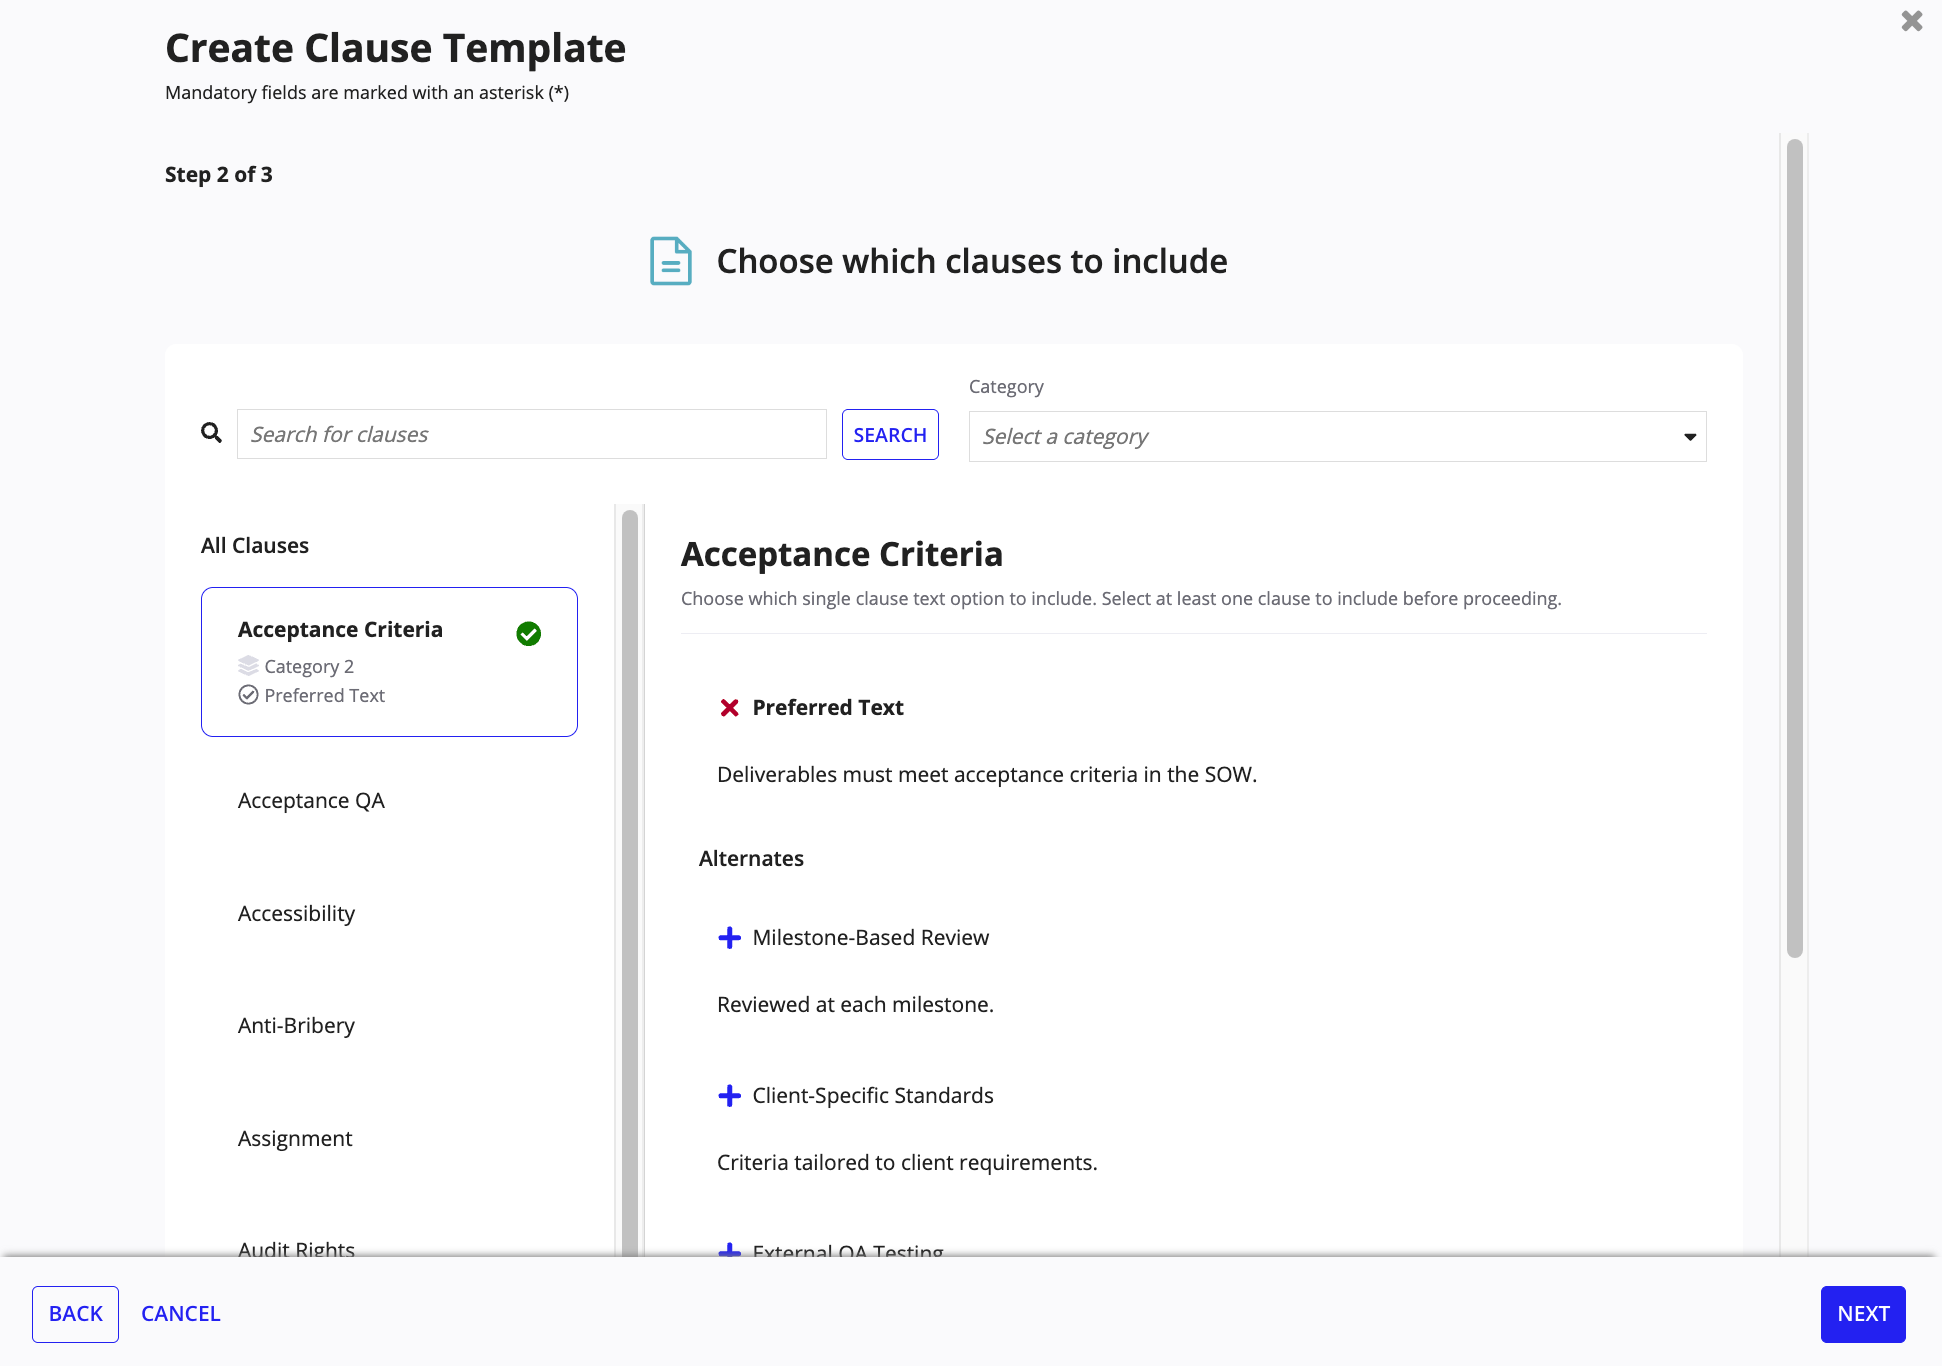Select the Accessibility clause
Image resolution: width=1942 pixels, height=1366 pixels.
(x=296, y=914)
